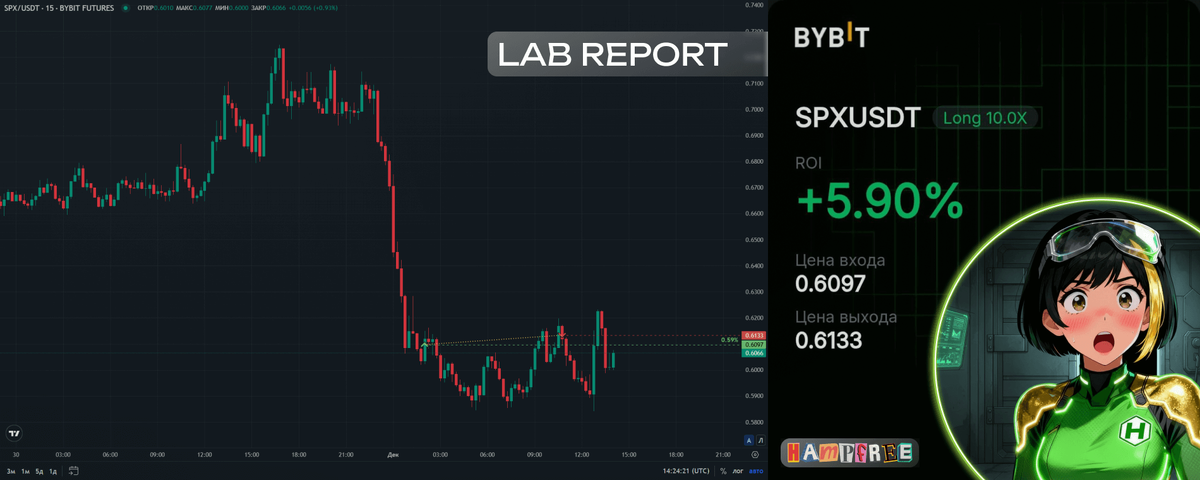Click the 0.59% position label
Screen dimensions: 1200x480
pyautogui.click(x=729, y=340)
